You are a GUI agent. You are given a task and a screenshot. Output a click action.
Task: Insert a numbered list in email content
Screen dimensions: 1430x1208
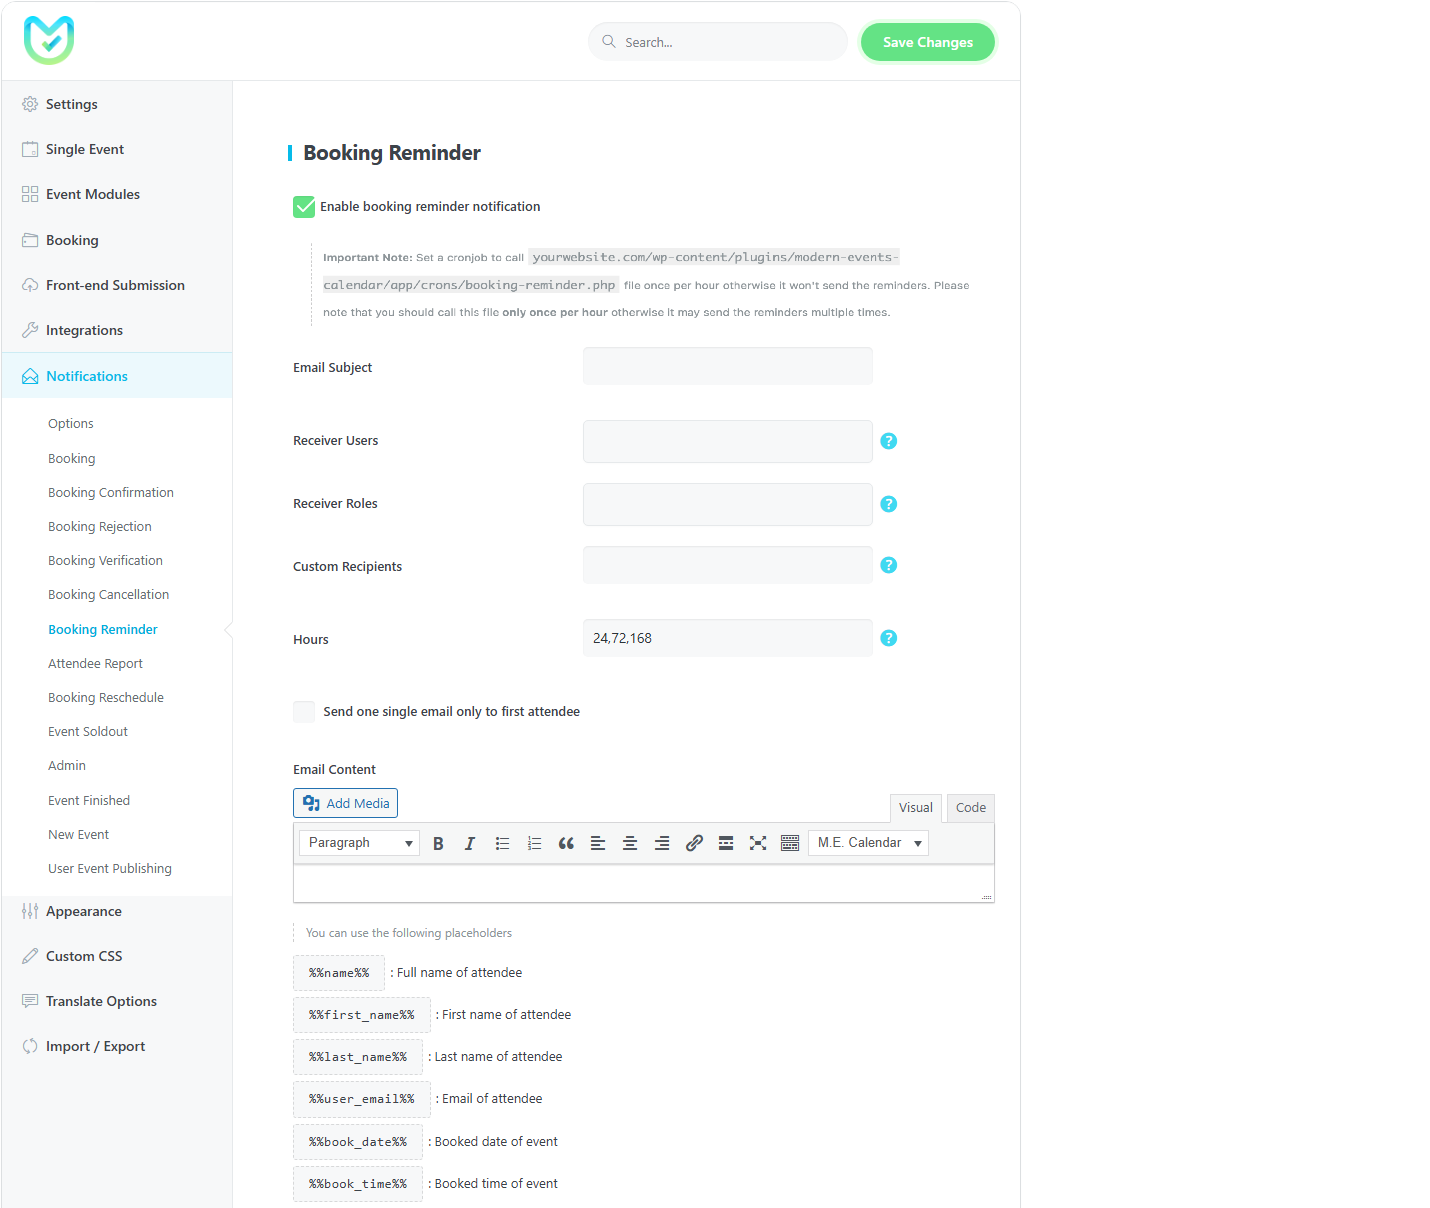pos(534,843)
